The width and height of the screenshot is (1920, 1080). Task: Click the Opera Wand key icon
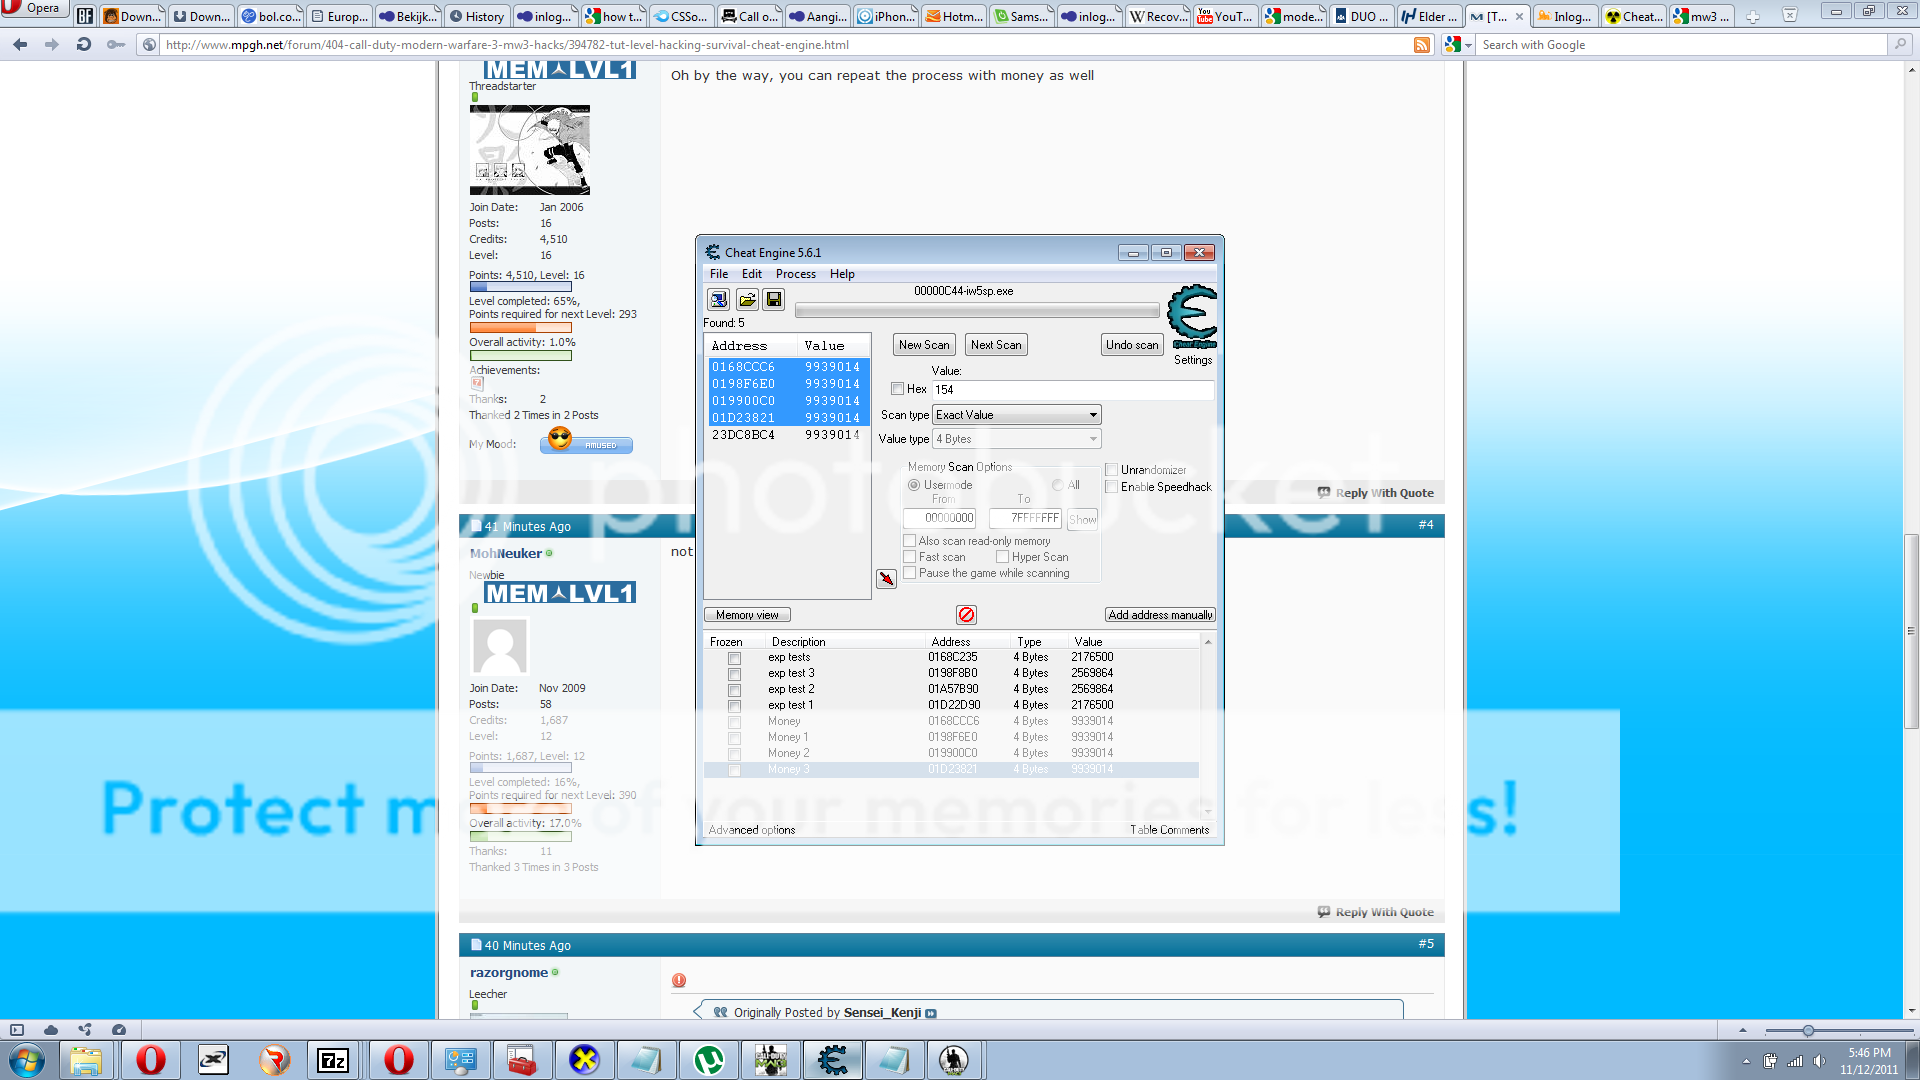pyautogui.click(x=116, y=44)
